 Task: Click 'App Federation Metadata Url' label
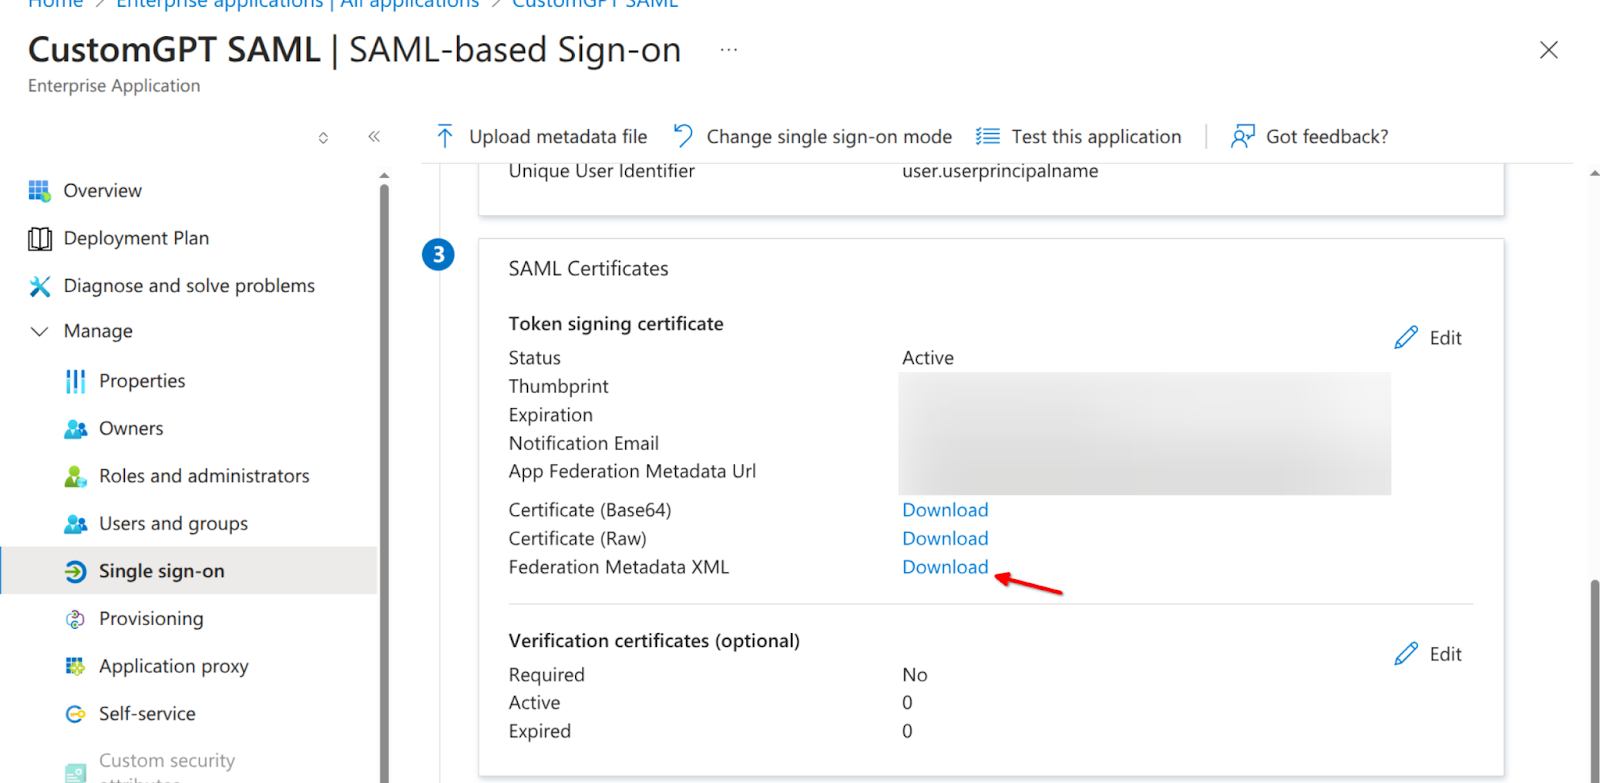tap(632, 471)
